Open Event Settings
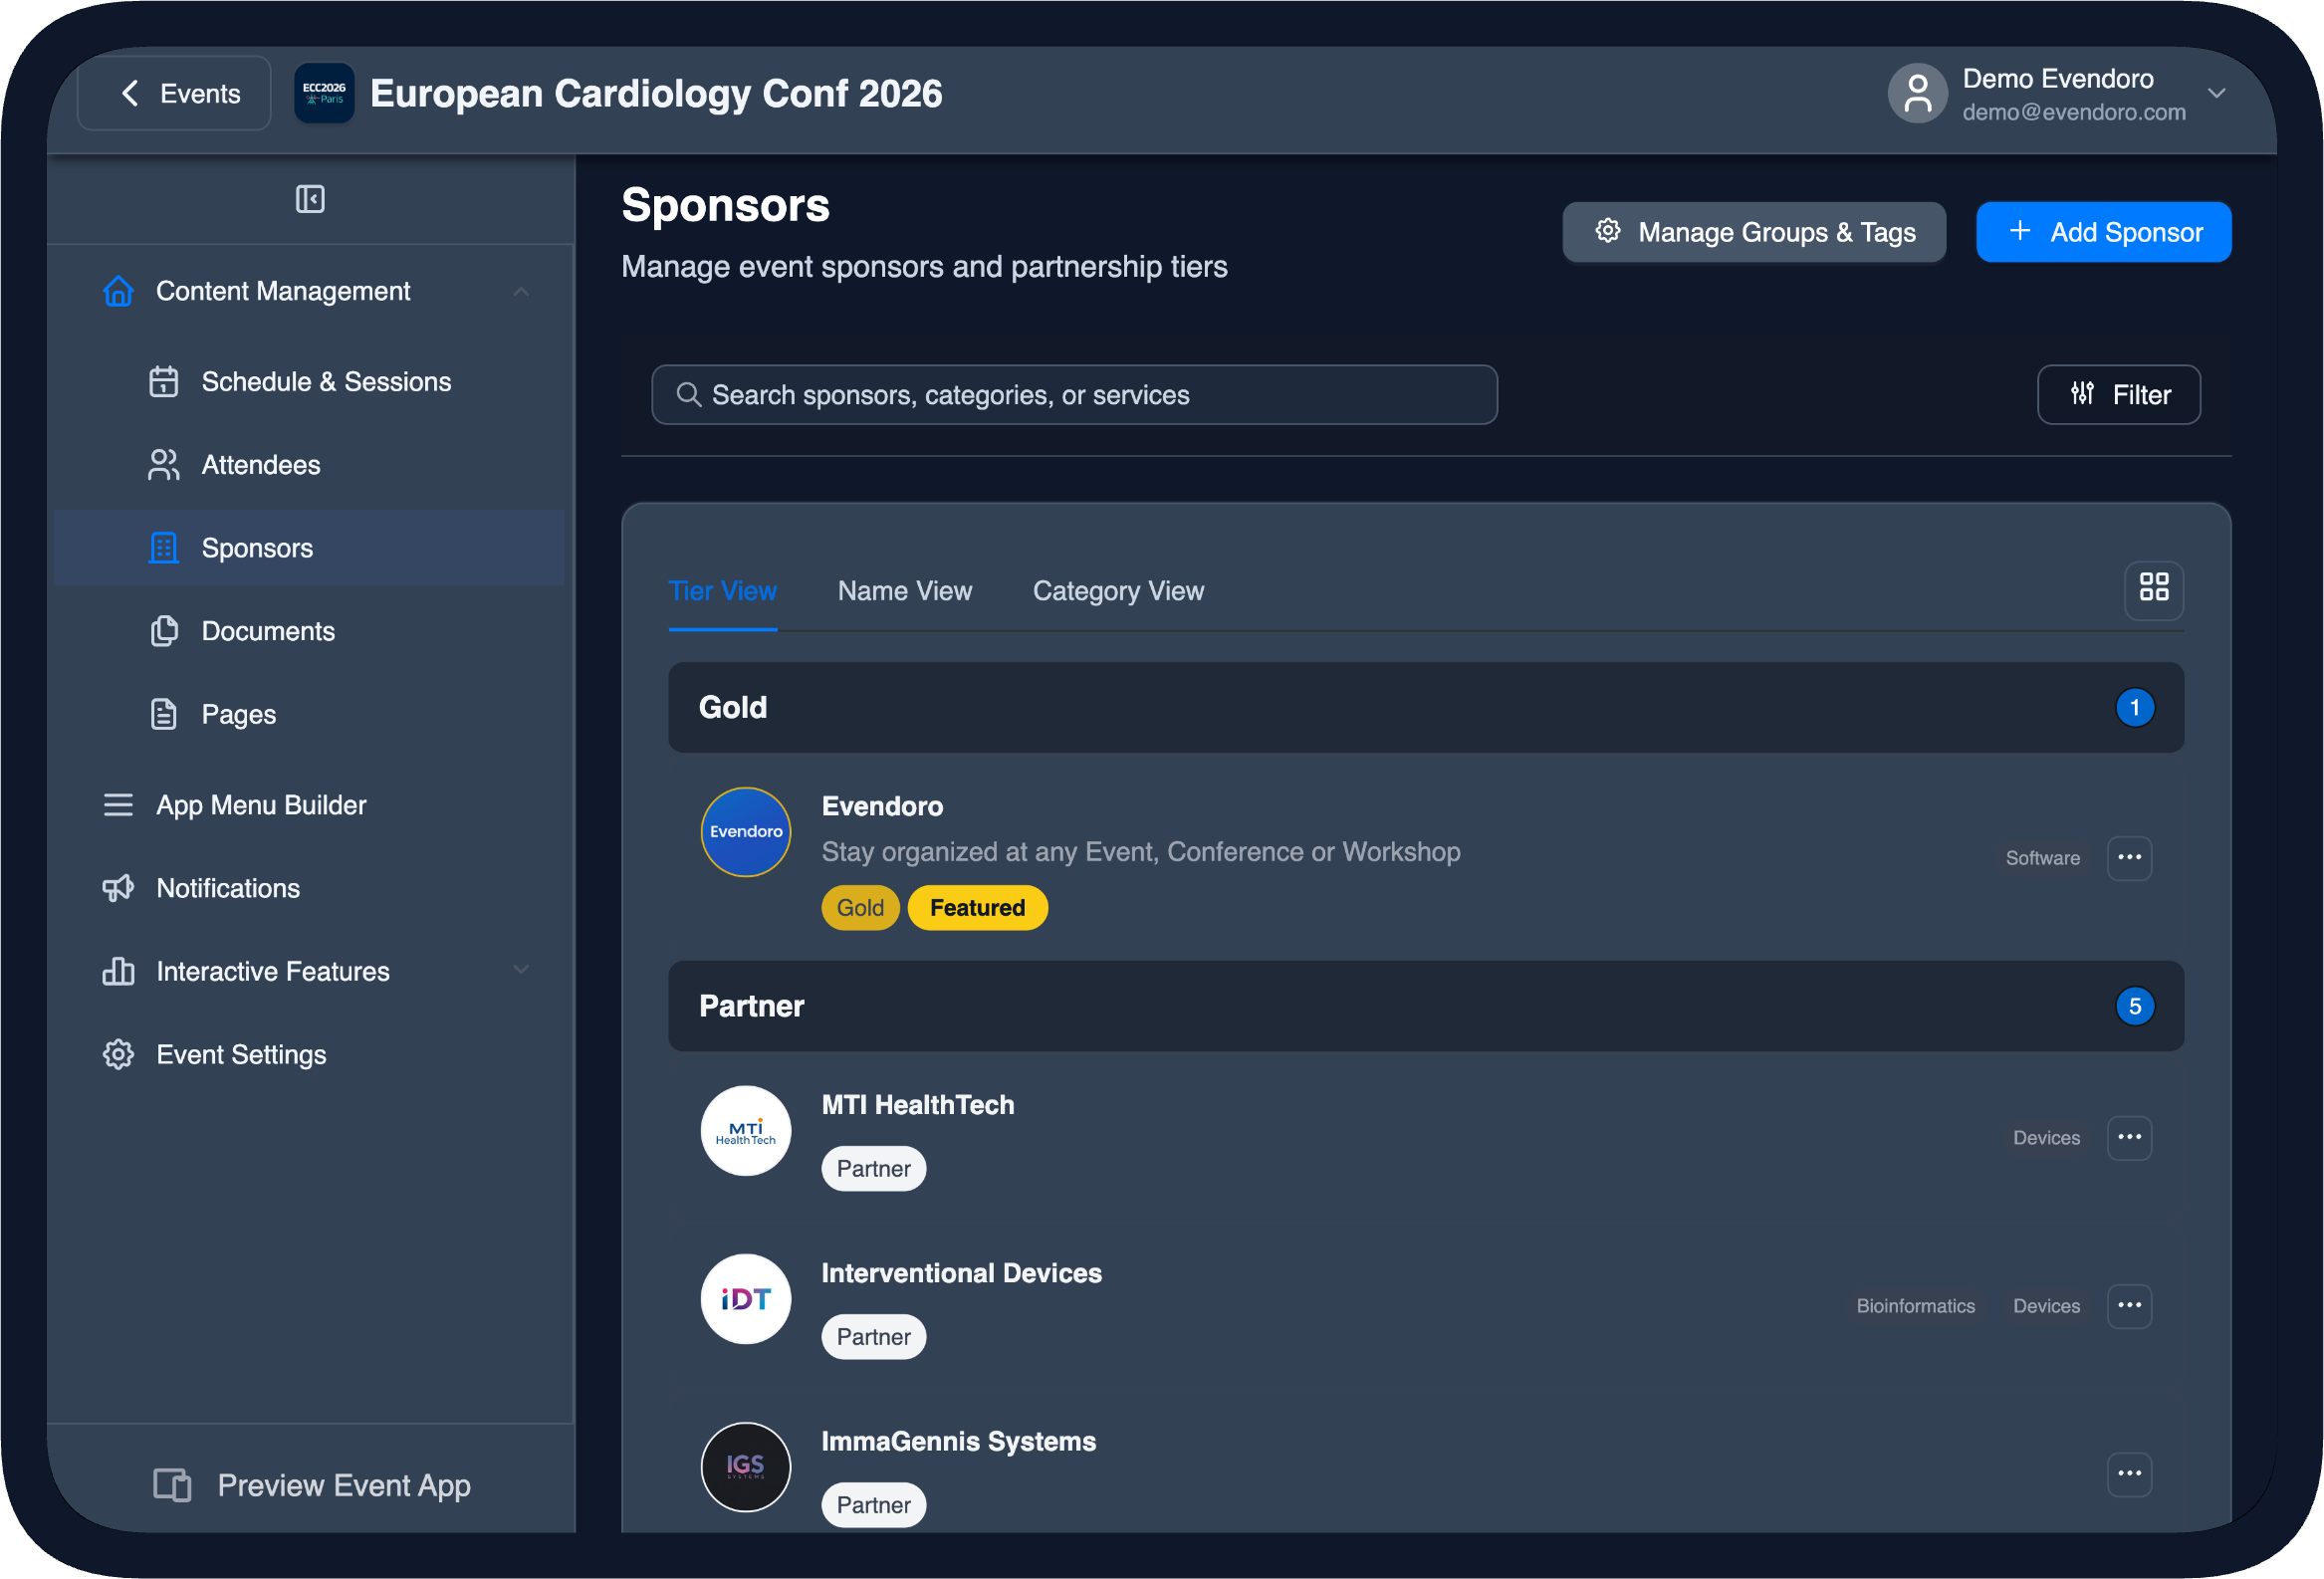 310,1055
